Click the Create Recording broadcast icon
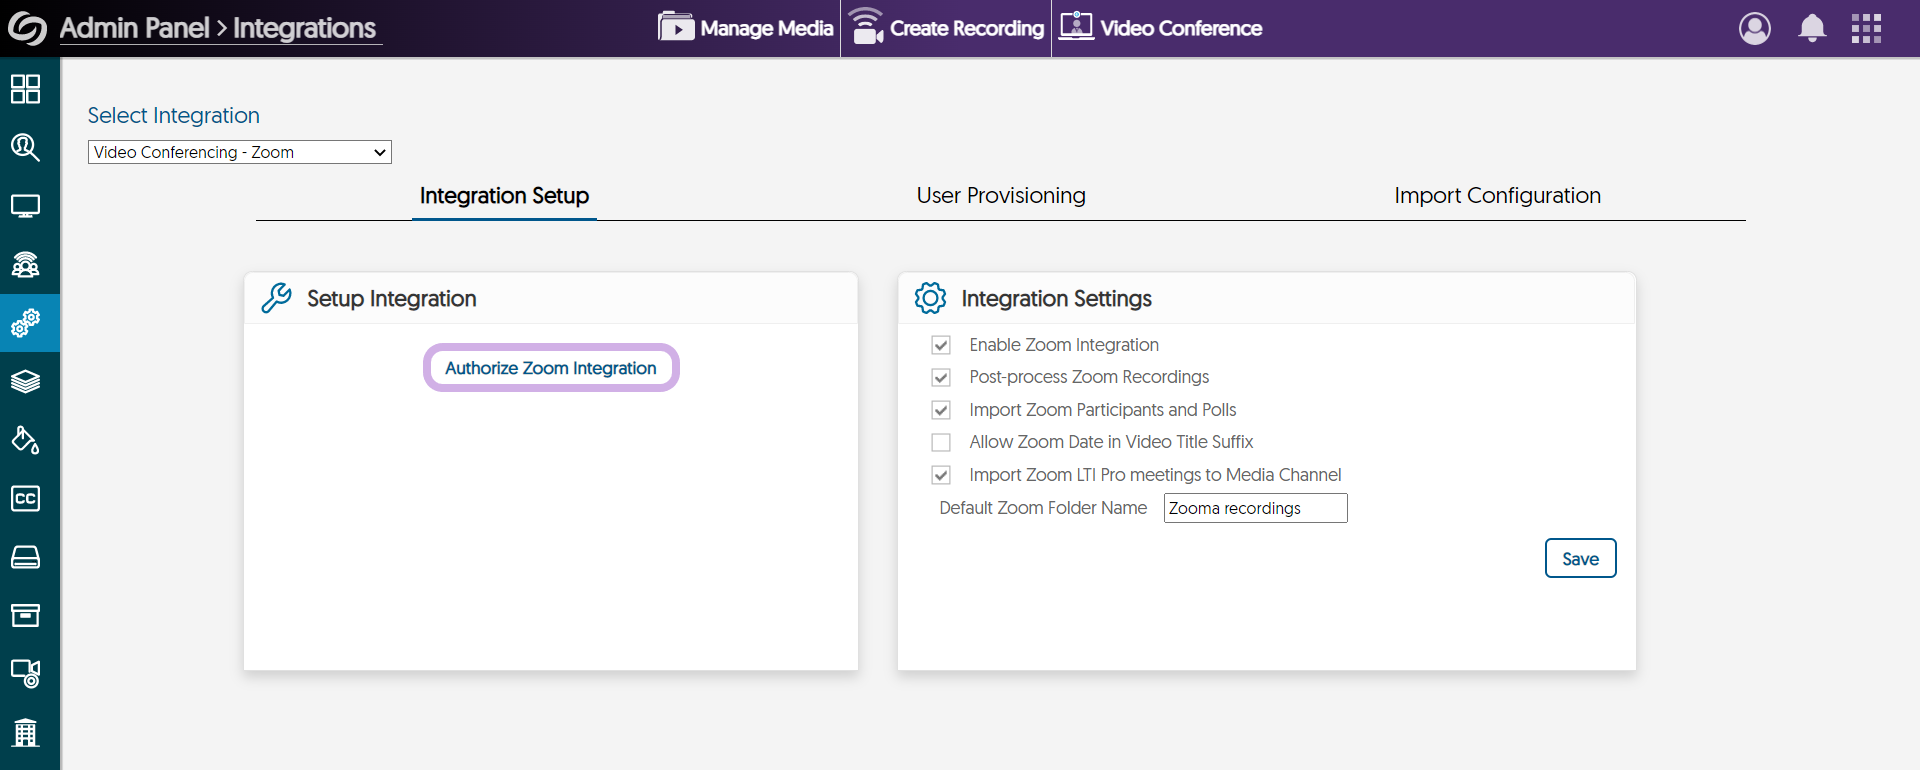Viewport: 1920px width, 770px height. (867, 26)
